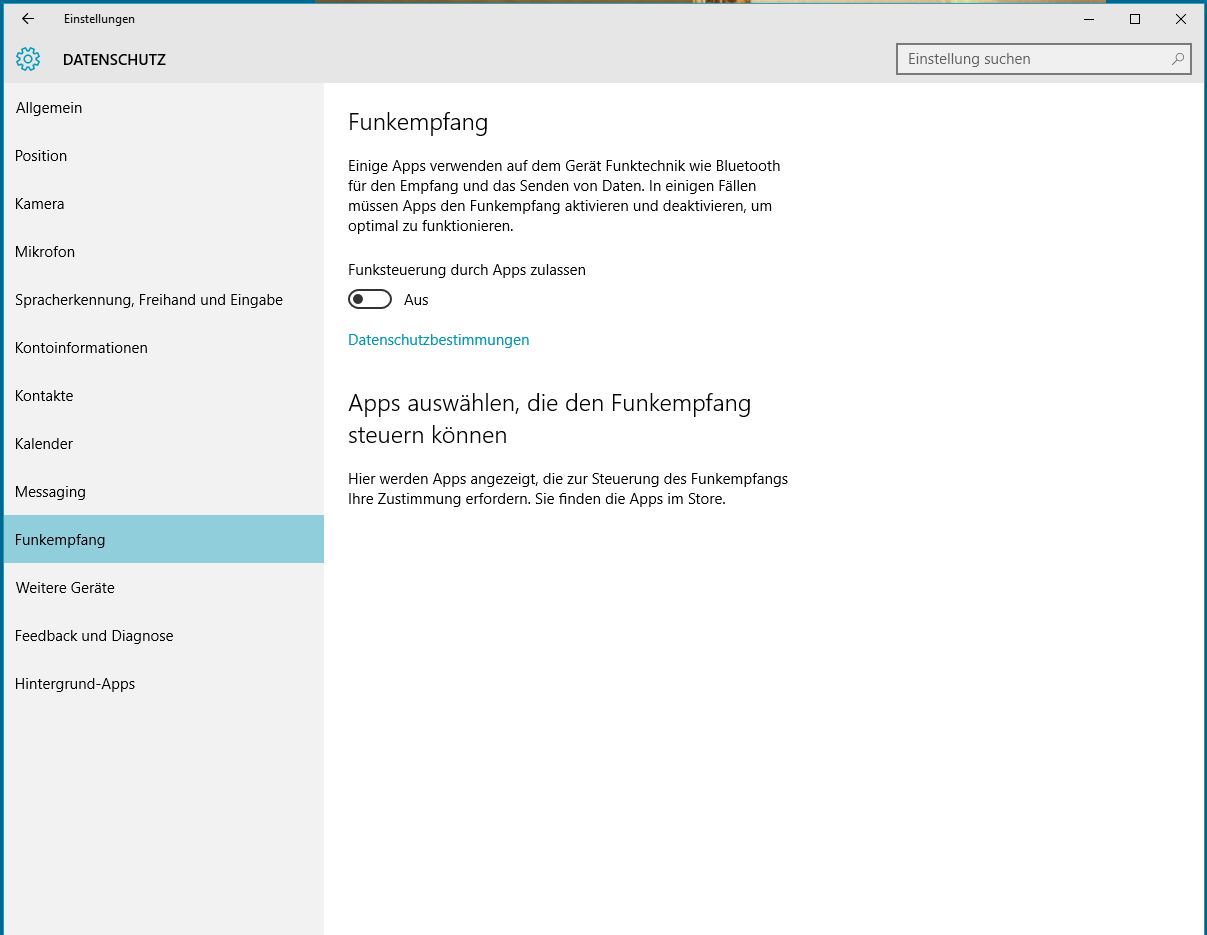Open Spracherkennung, Freihand und Eingabe
Viewport: 1207px width, 935px height.
click(164, 300)
